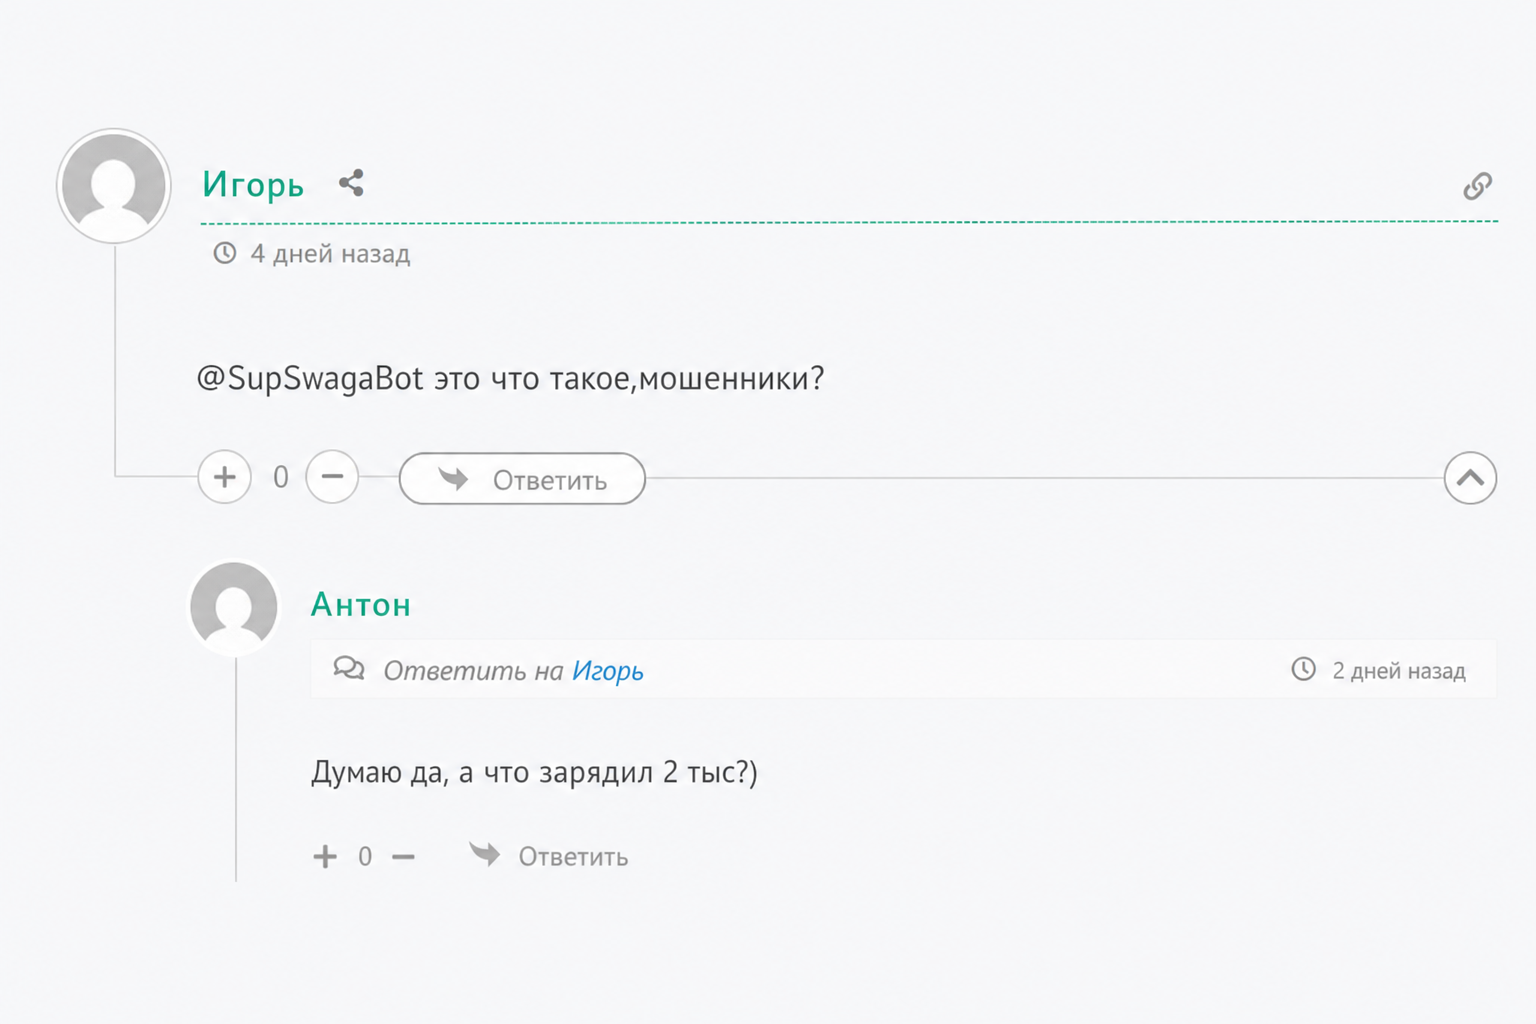Upvote Антон's reply with plus icon

pyautogui.click(x=325, y=857)
